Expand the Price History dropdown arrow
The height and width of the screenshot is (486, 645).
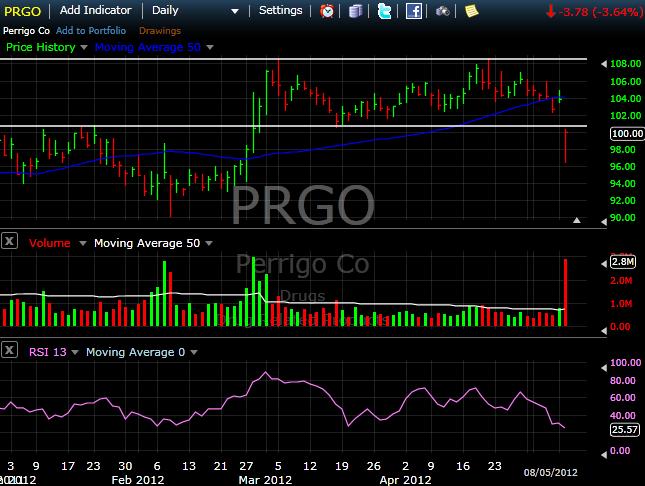[x=84, y=47]
